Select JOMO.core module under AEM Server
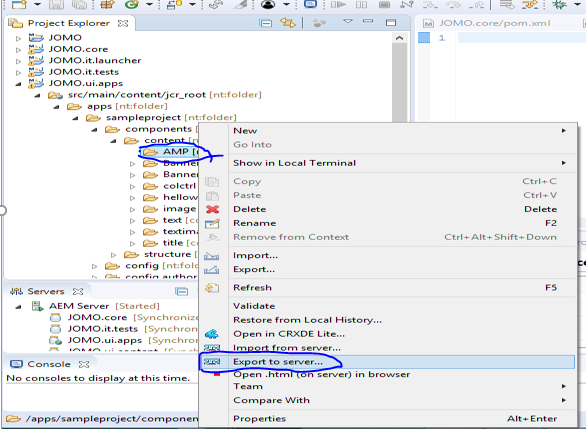The image size is (586, 429). point(97,317)
